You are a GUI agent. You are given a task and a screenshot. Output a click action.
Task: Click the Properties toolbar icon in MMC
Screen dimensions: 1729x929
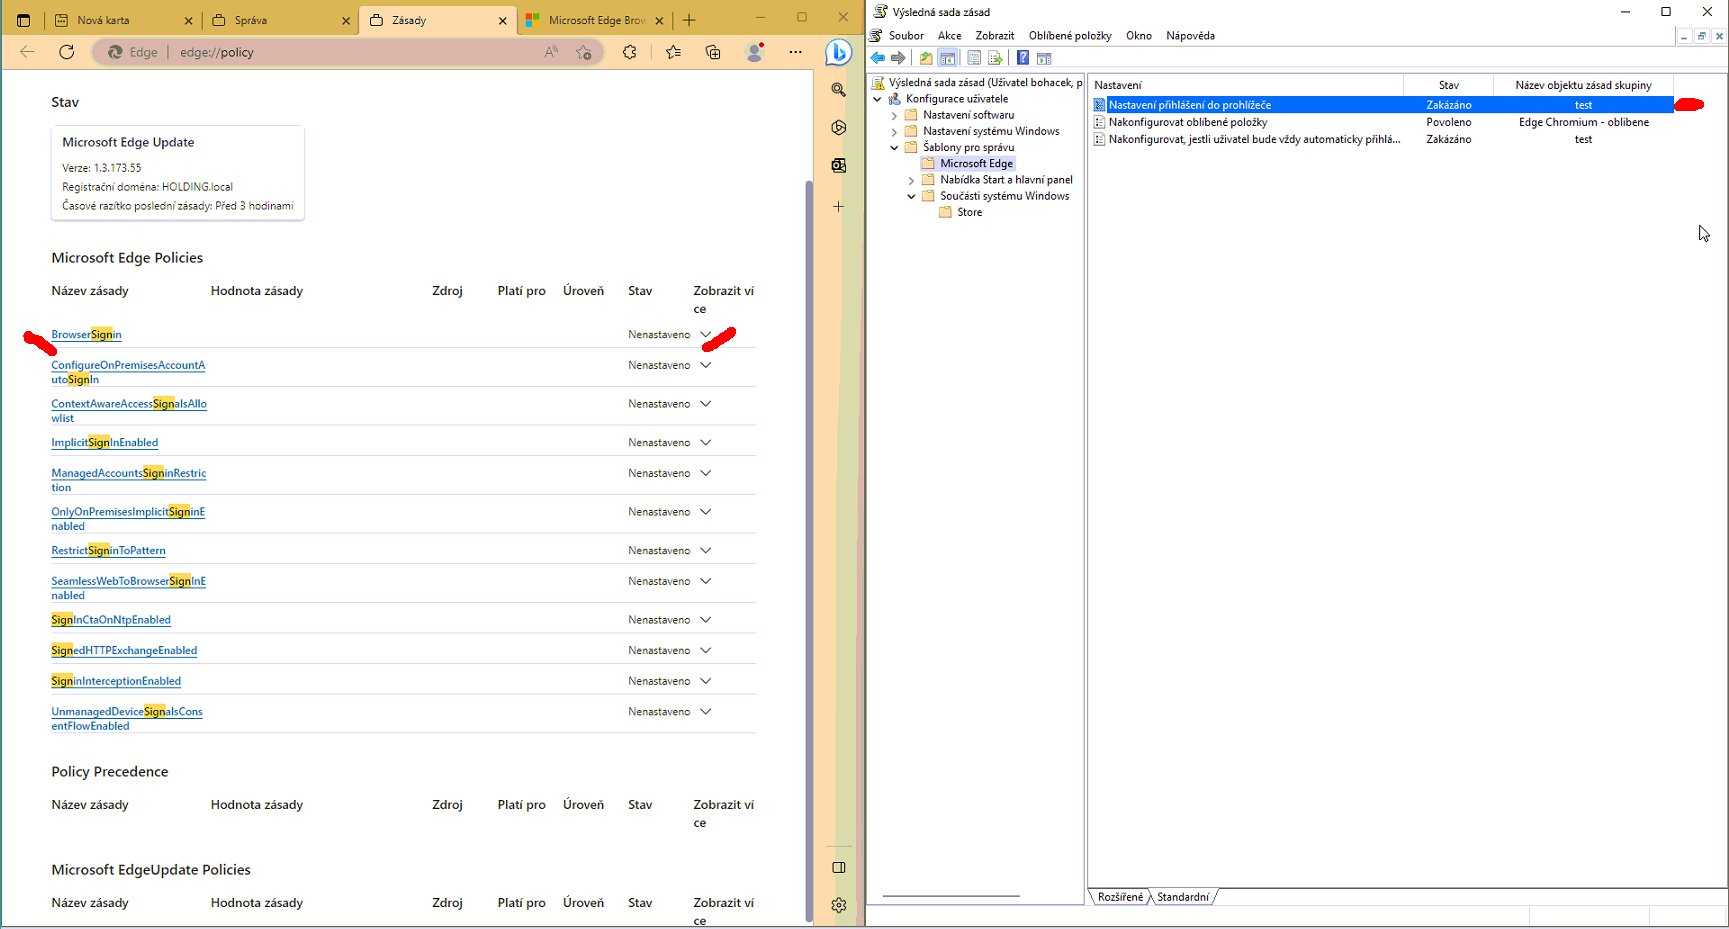(x=974, y=58)
